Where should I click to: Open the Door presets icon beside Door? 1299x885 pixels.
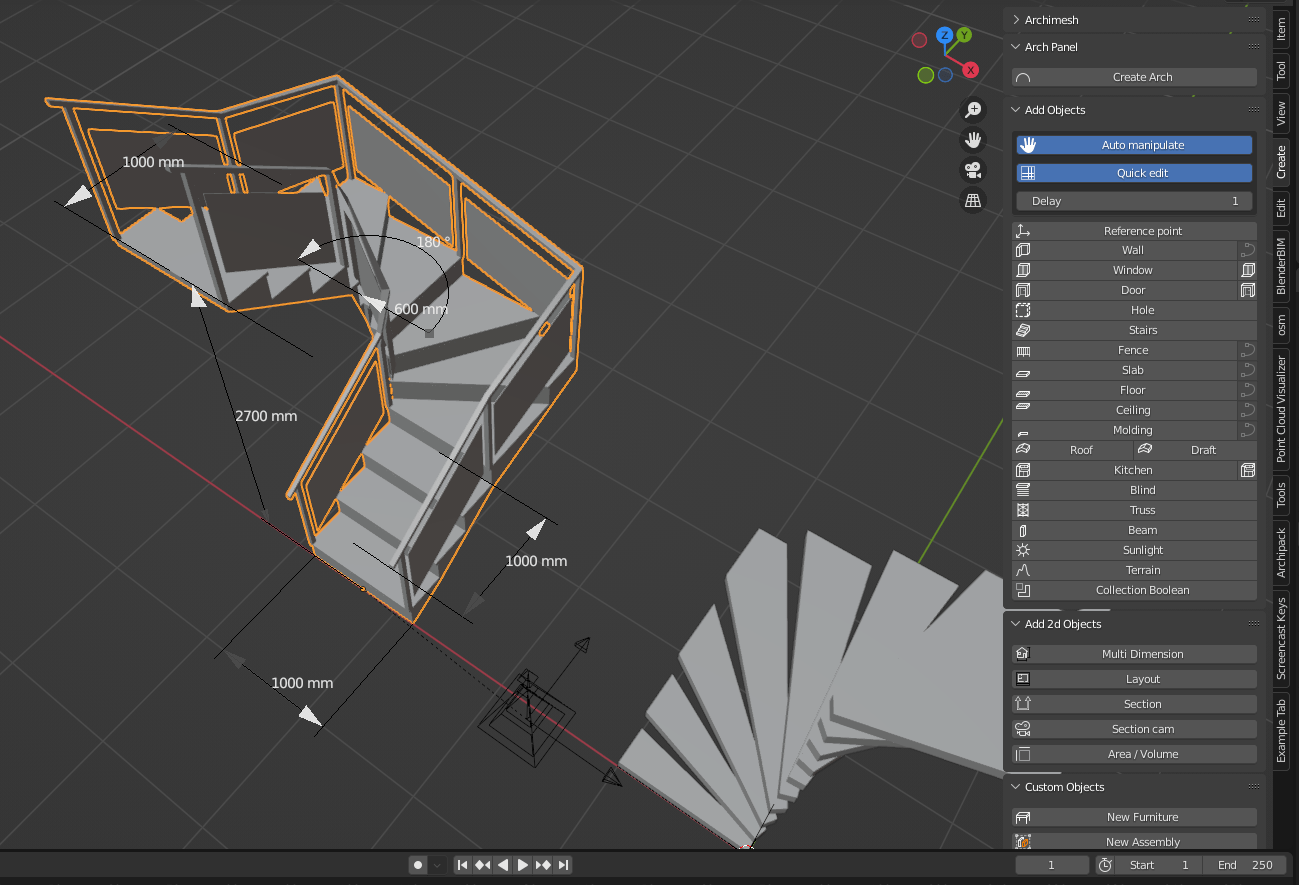click(1248, 290)
